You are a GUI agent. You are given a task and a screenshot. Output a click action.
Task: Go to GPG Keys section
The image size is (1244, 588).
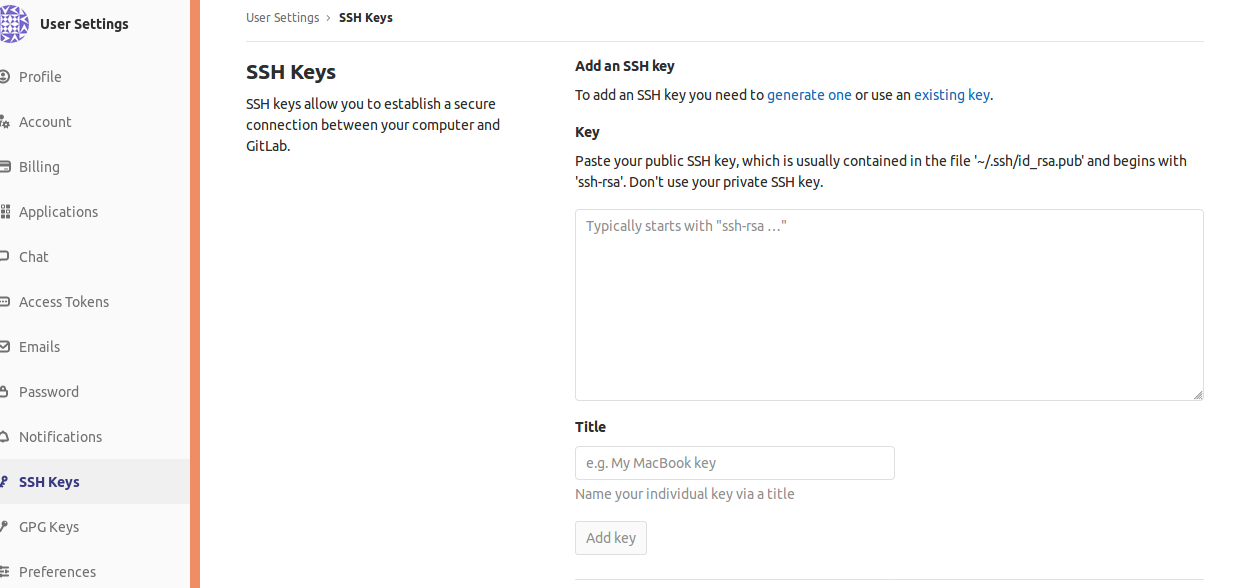(x=49, y=527)
